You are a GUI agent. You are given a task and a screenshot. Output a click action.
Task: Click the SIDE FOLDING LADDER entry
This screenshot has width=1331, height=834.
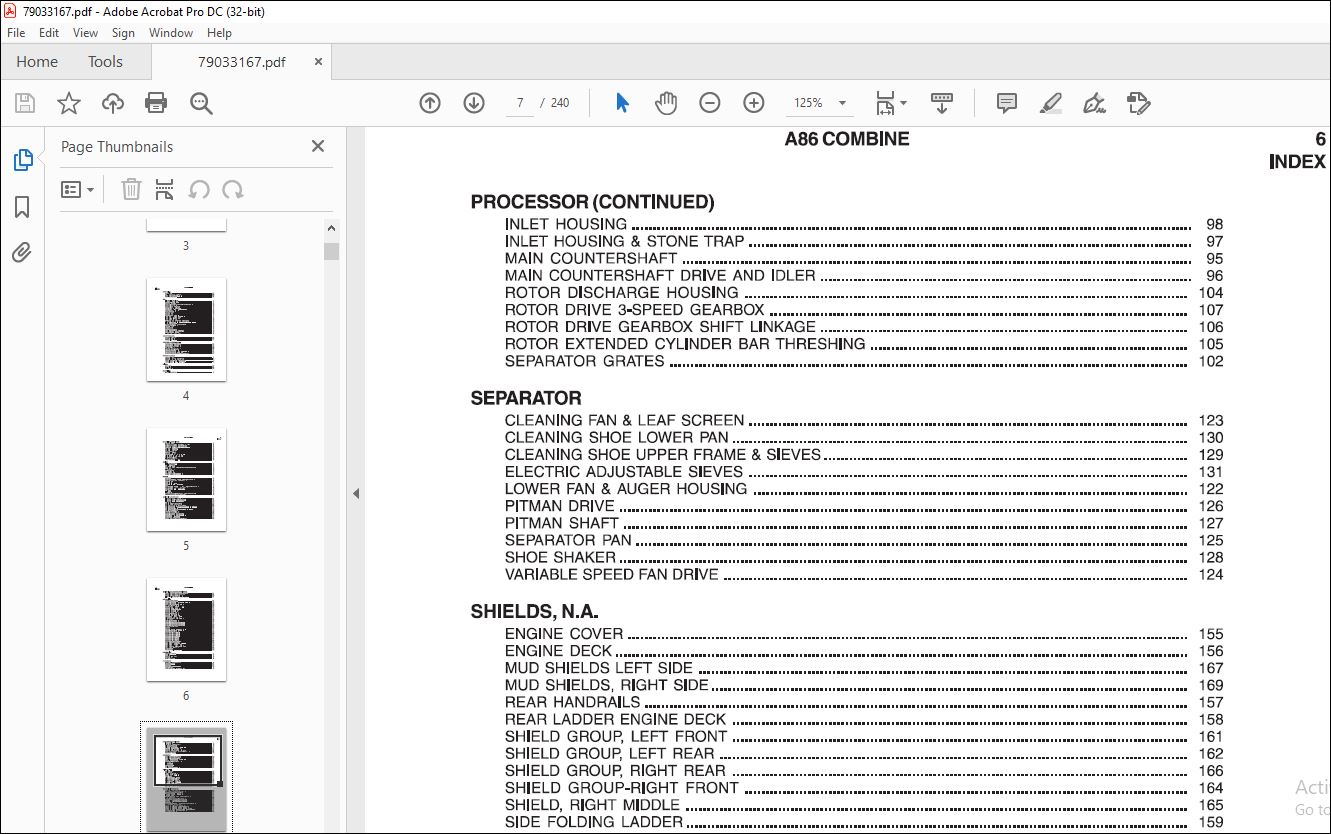(x=863, y=822)
